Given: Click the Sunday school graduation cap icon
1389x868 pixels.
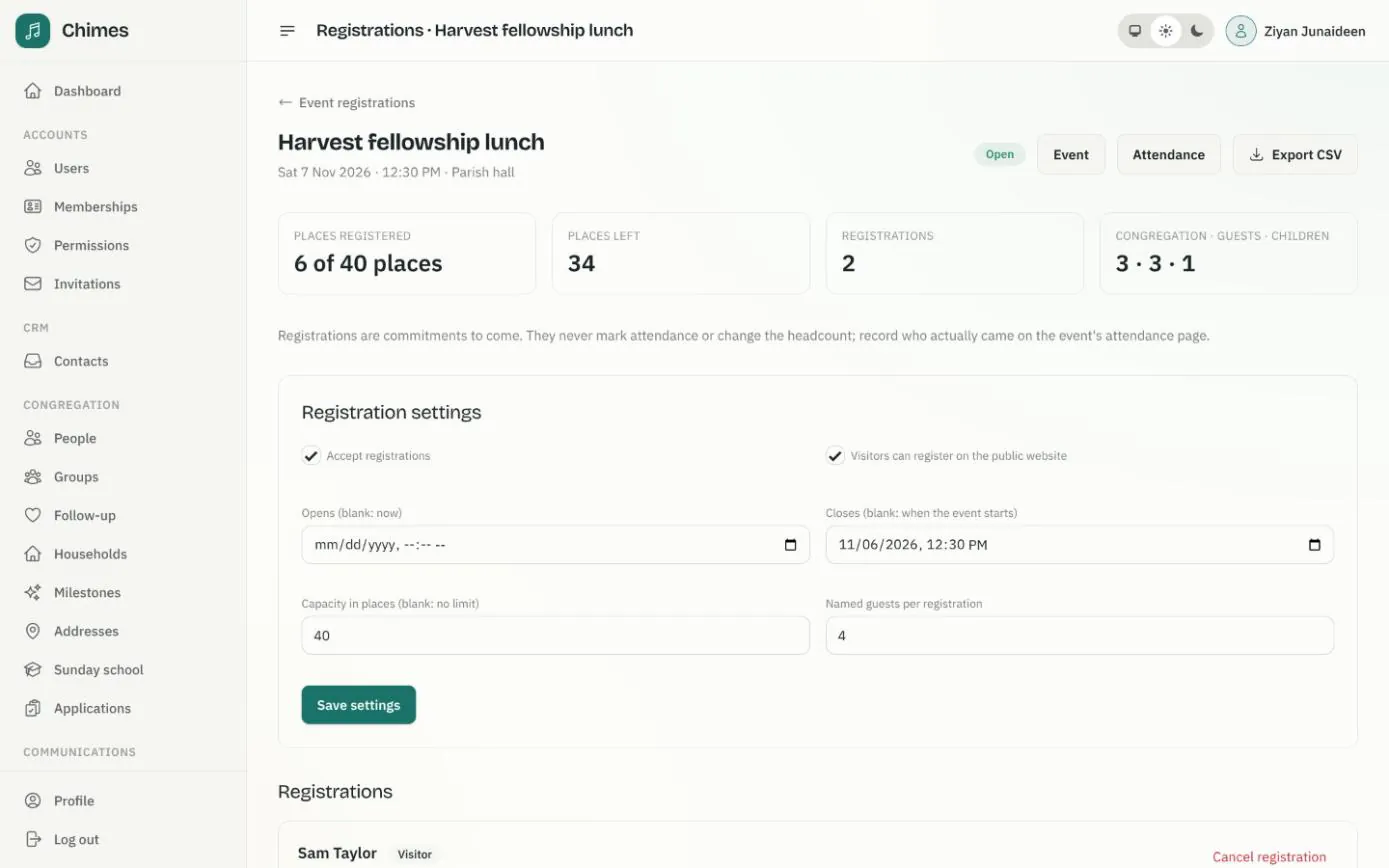Looking at the screenshot, I should tap(33, 670).
